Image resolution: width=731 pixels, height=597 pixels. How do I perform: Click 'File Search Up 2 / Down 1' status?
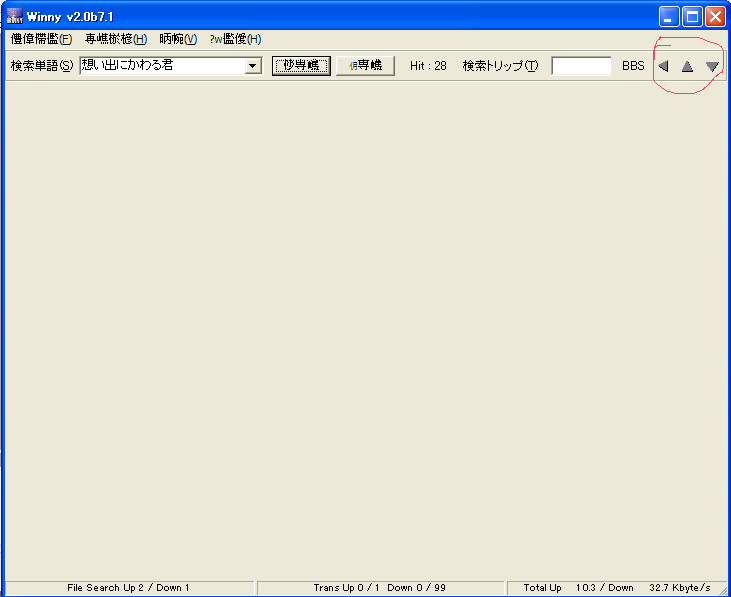(x=128, y=588)
